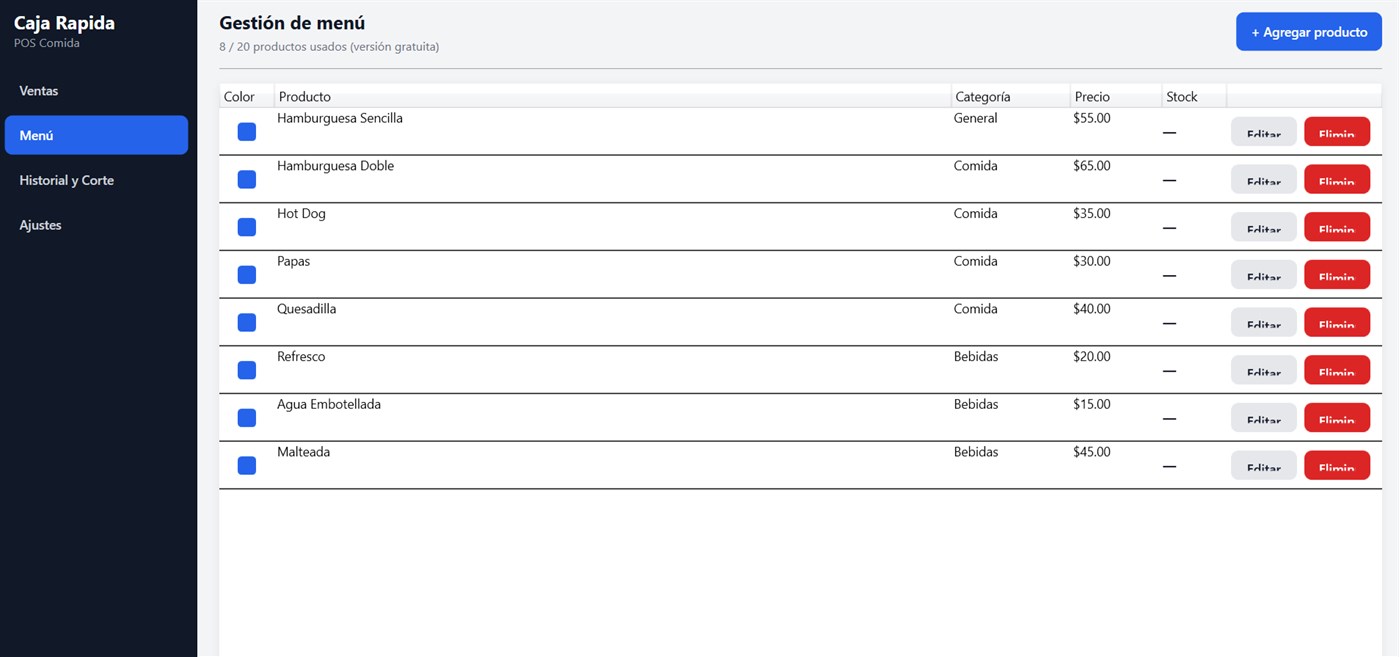This screenshot has width=1399, height=657.
Task: Remove Agua Embotellada from the menu
Action: click(x=1337, y=418)
